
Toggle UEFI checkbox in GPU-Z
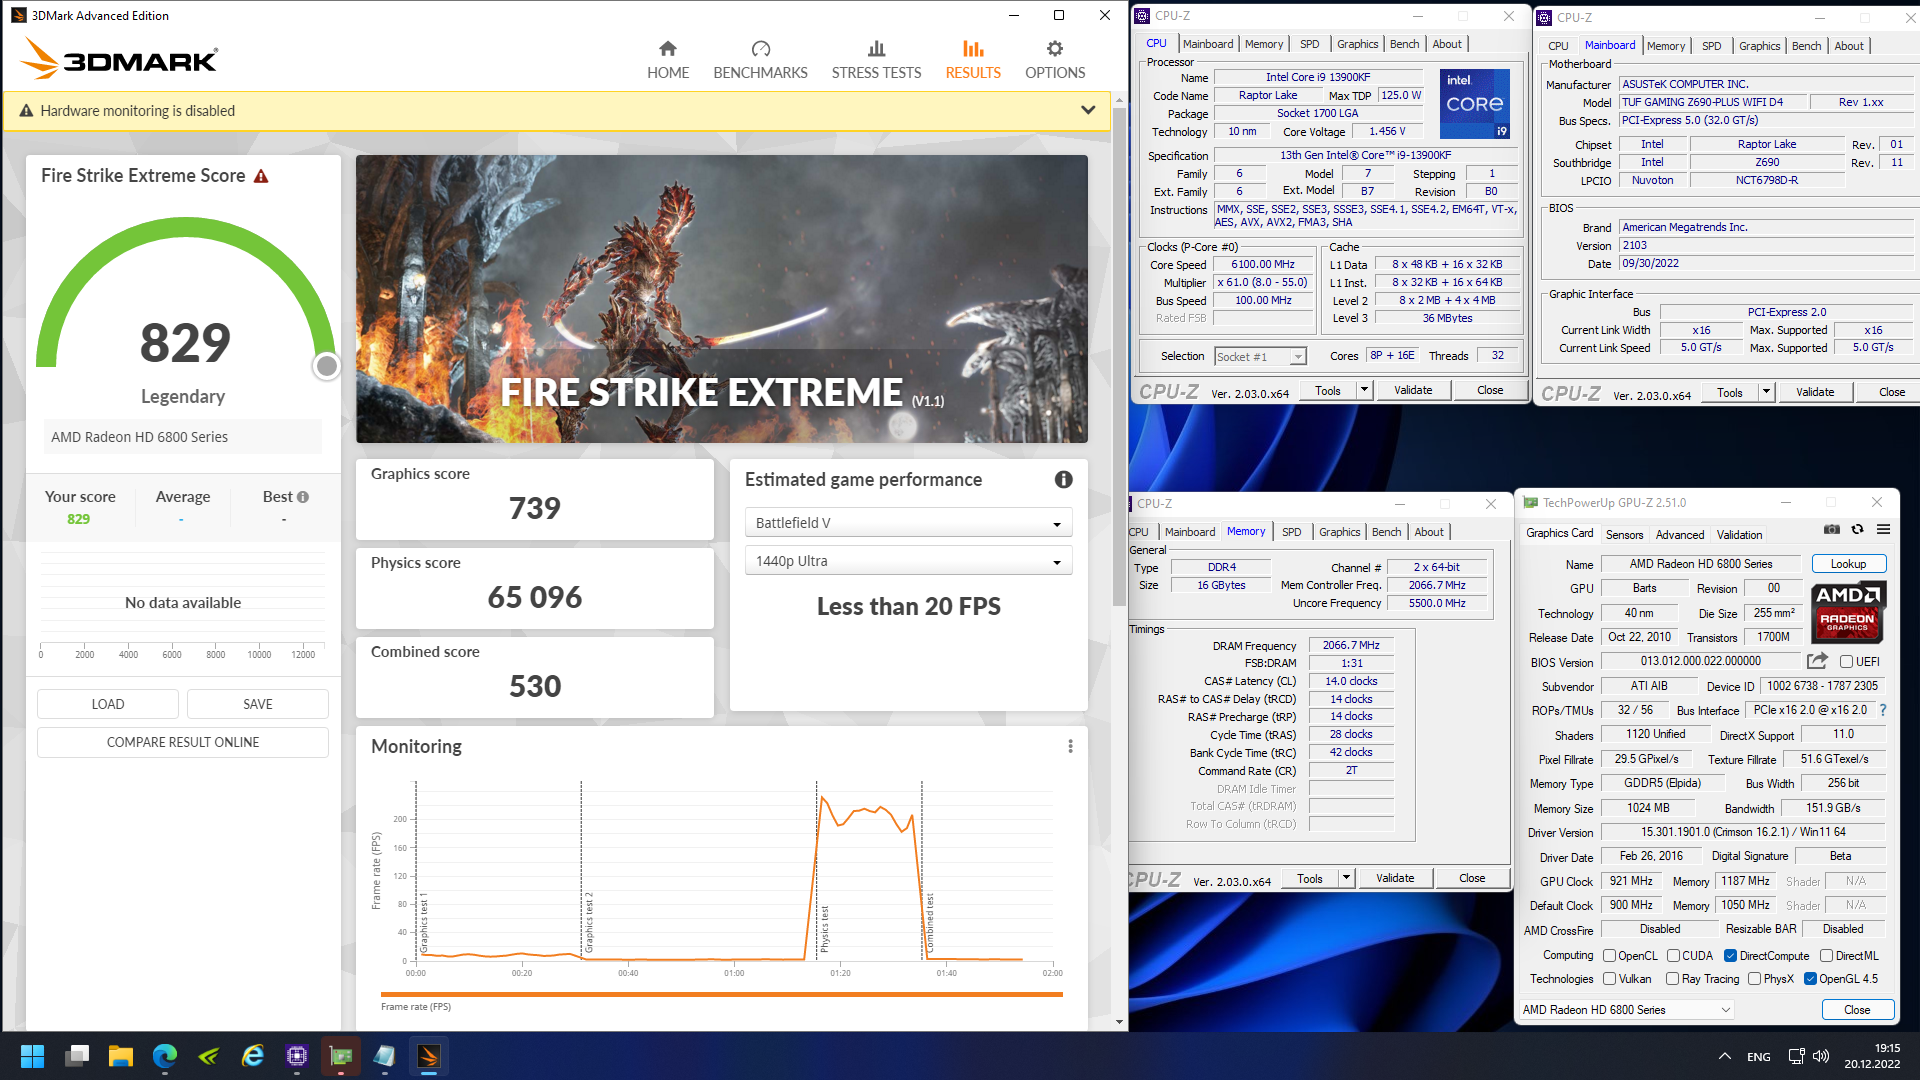[x=1846, y=662]
